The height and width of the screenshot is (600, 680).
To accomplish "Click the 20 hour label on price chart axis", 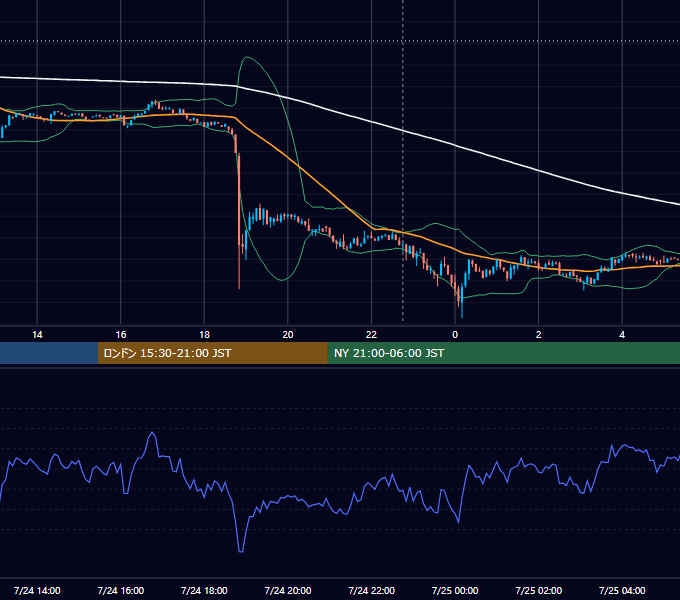I will click(288, 335).
